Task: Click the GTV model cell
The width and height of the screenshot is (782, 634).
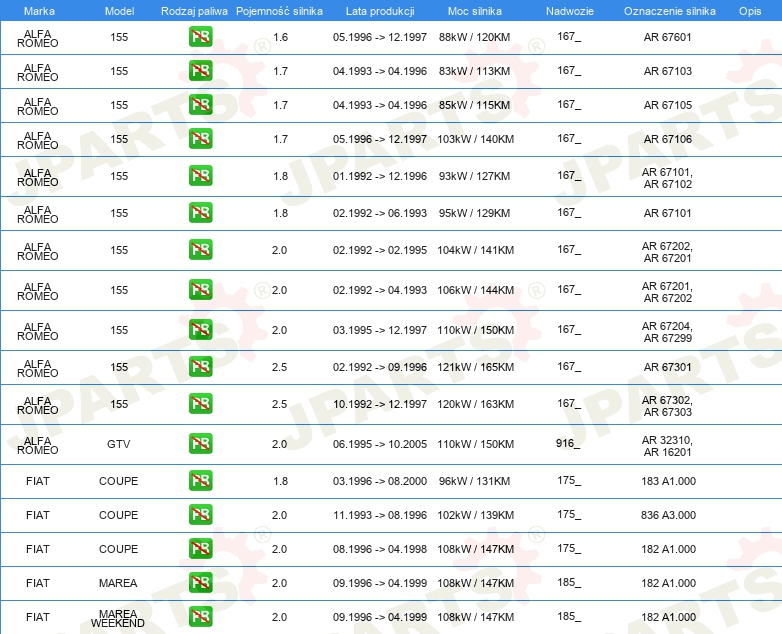Action: [119, 444]
